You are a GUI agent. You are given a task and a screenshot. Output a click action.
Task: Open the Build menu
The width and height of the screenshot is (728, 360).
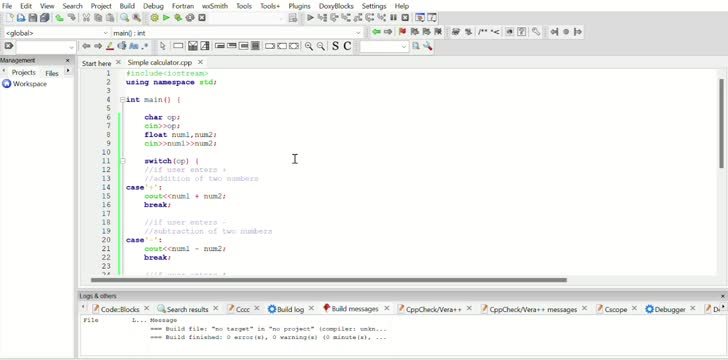pyautogui.click(x=127, y=6)
